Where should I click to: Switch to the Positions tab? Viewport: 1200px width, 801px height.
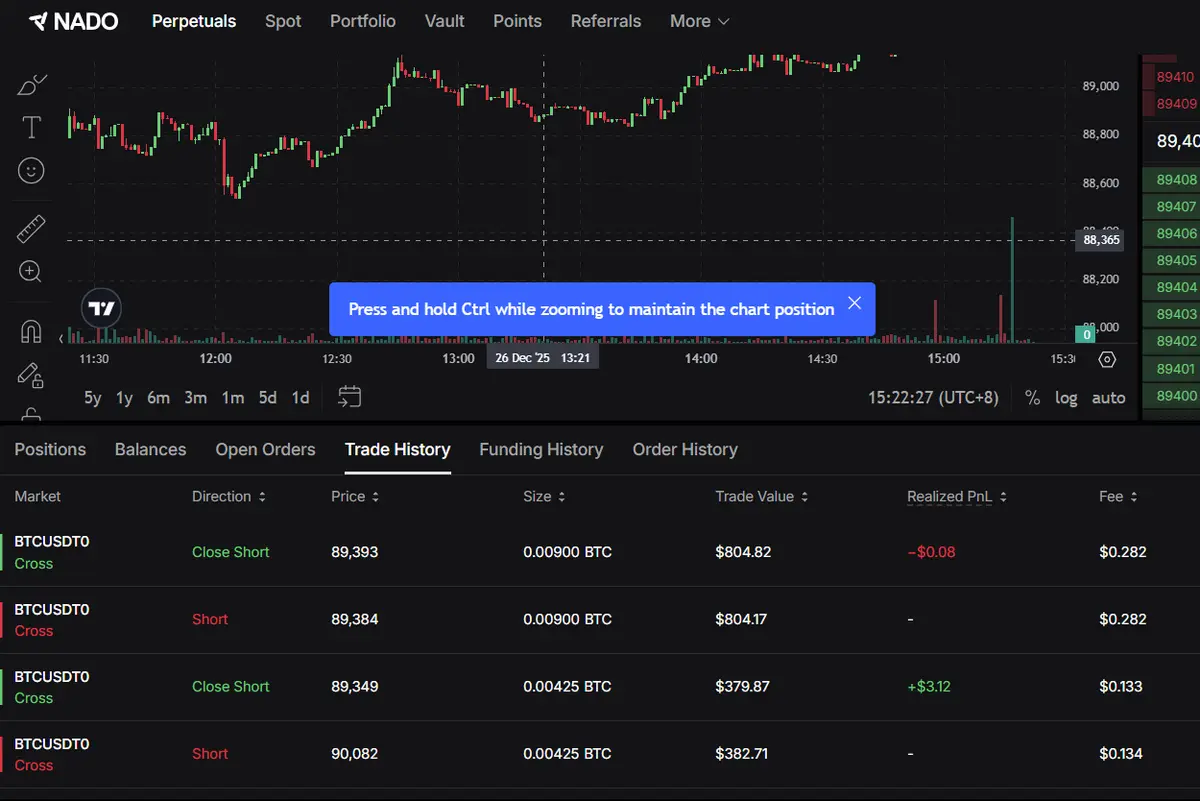click(50, 450)
